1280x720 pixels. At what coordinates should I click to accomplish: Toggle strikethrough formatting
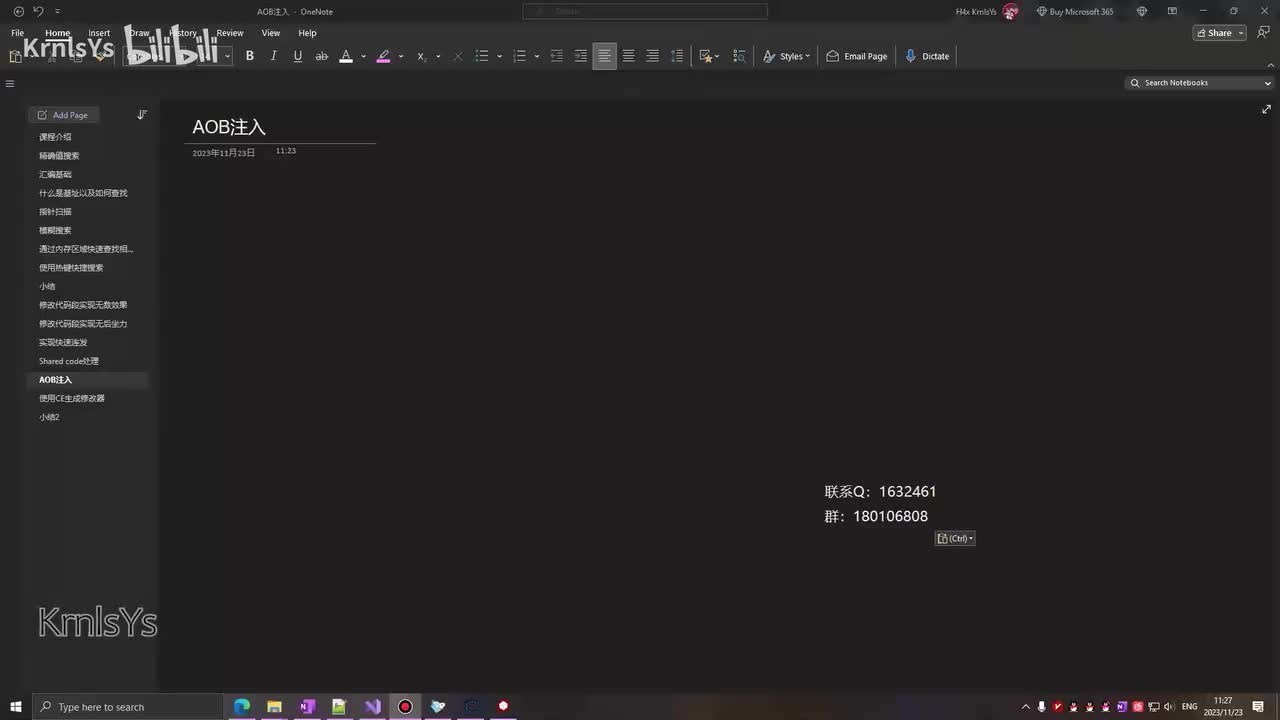coord(322,56)
